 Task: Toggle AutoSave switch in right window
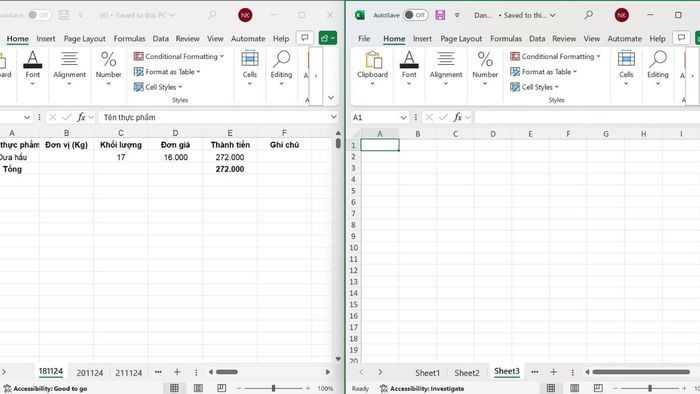coord(416,15)
